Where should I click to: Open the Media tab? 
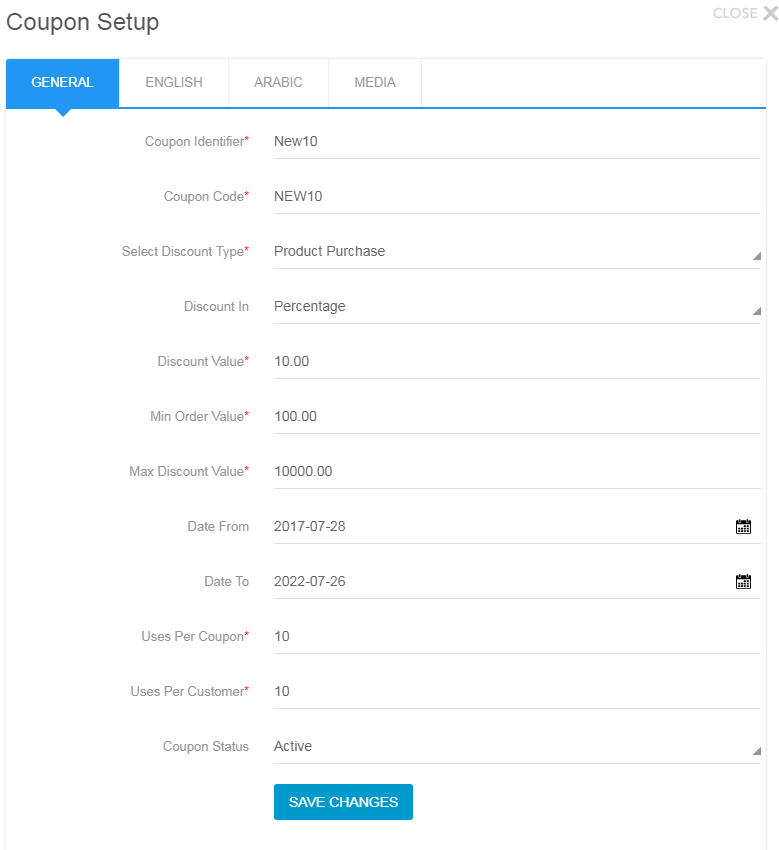click(375, 82)
